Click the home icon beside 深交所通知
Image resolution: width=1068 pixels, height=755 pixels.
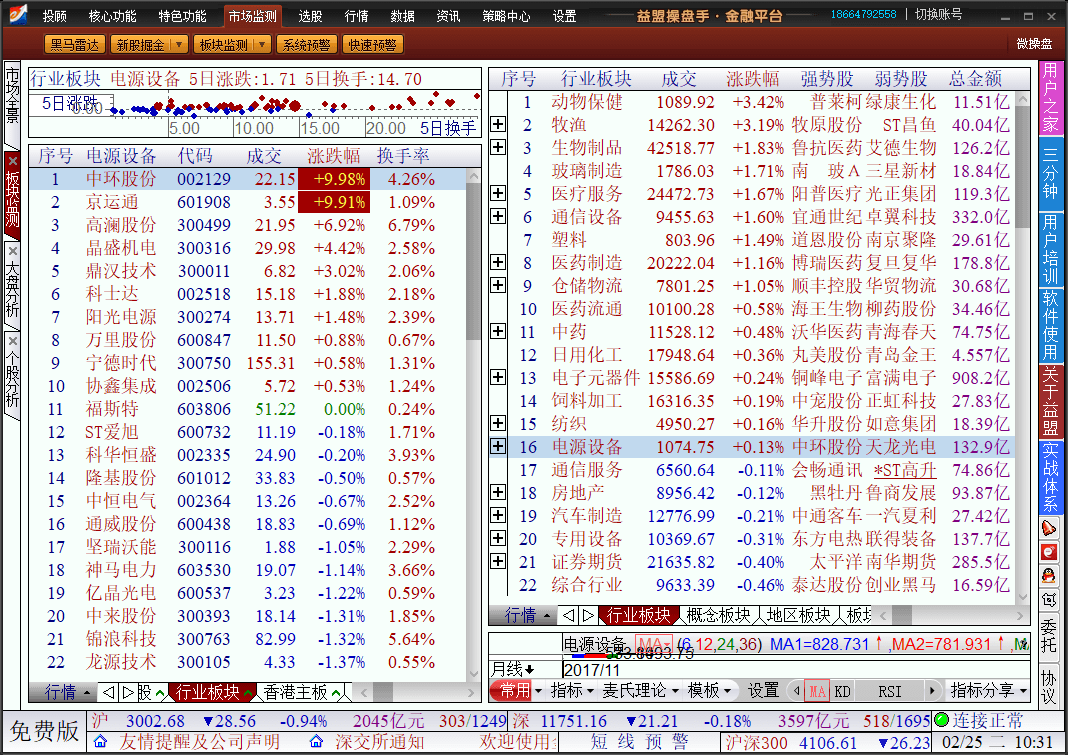tap(316, 741)
